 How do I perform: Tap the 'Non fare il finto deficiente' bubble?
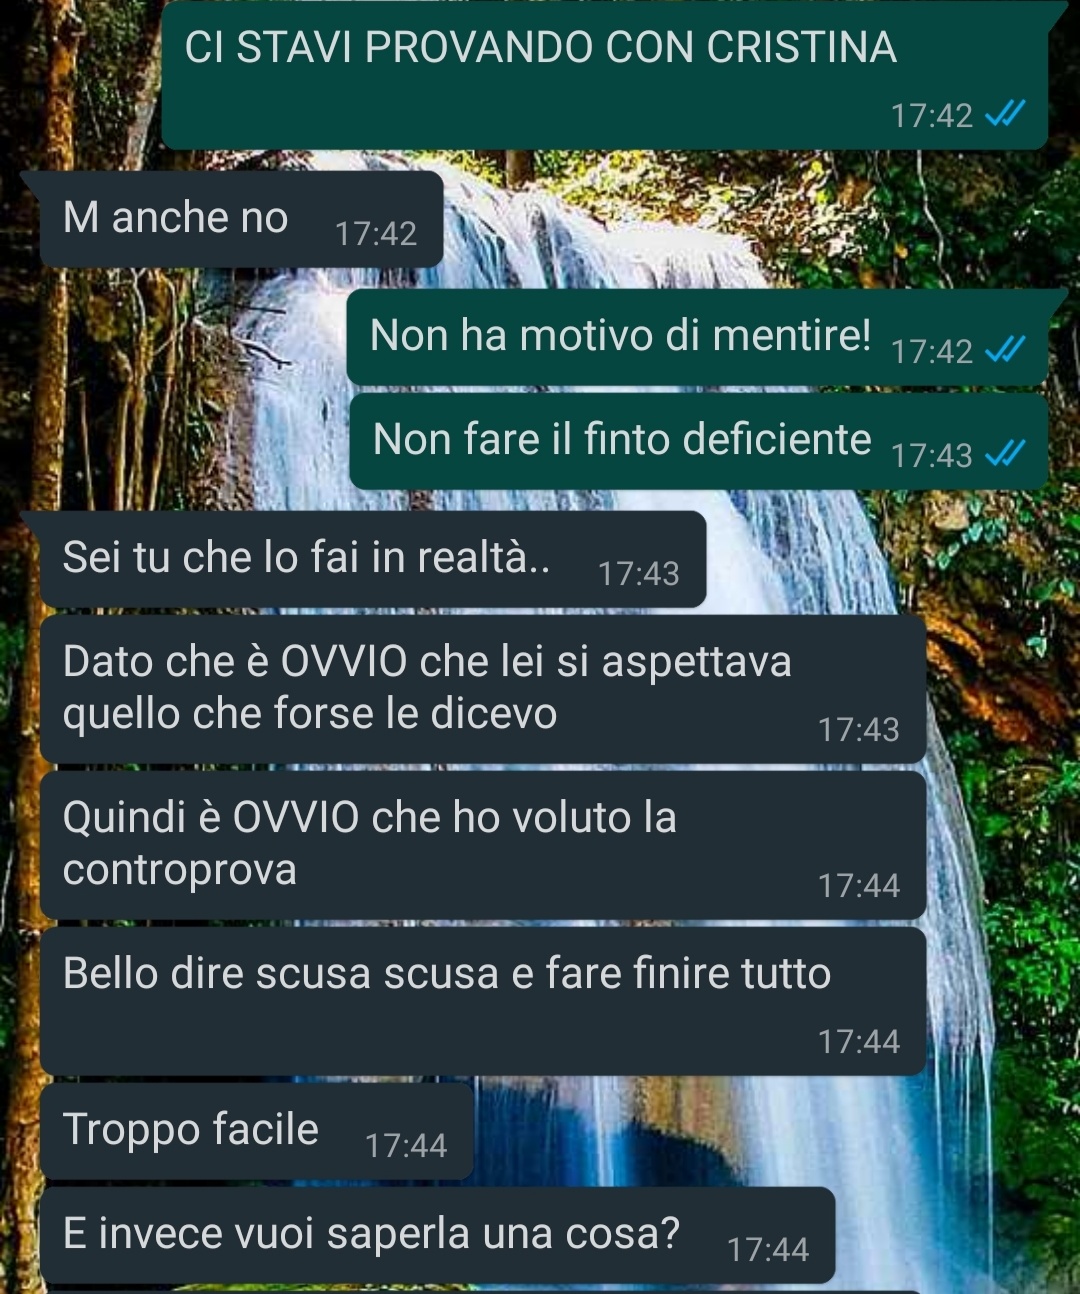click(x=698, y=441)
